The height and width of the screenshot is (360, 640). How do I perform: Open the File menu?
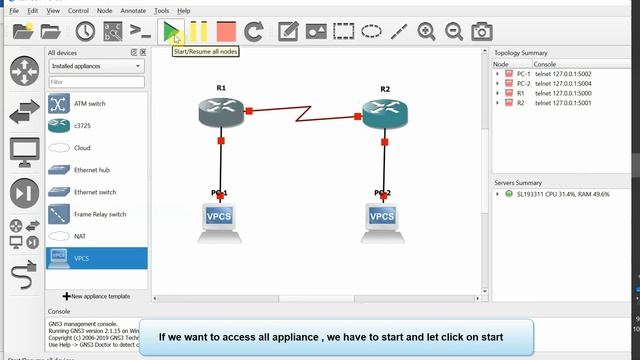pyautogui.click(x=14, y=11)
